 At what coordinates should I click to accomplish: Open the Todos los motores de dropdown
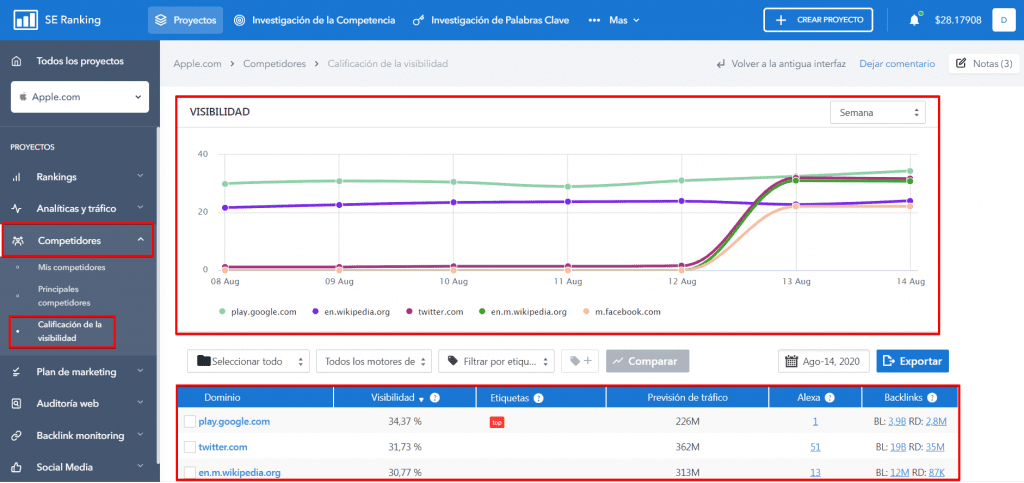click(374, 361)
